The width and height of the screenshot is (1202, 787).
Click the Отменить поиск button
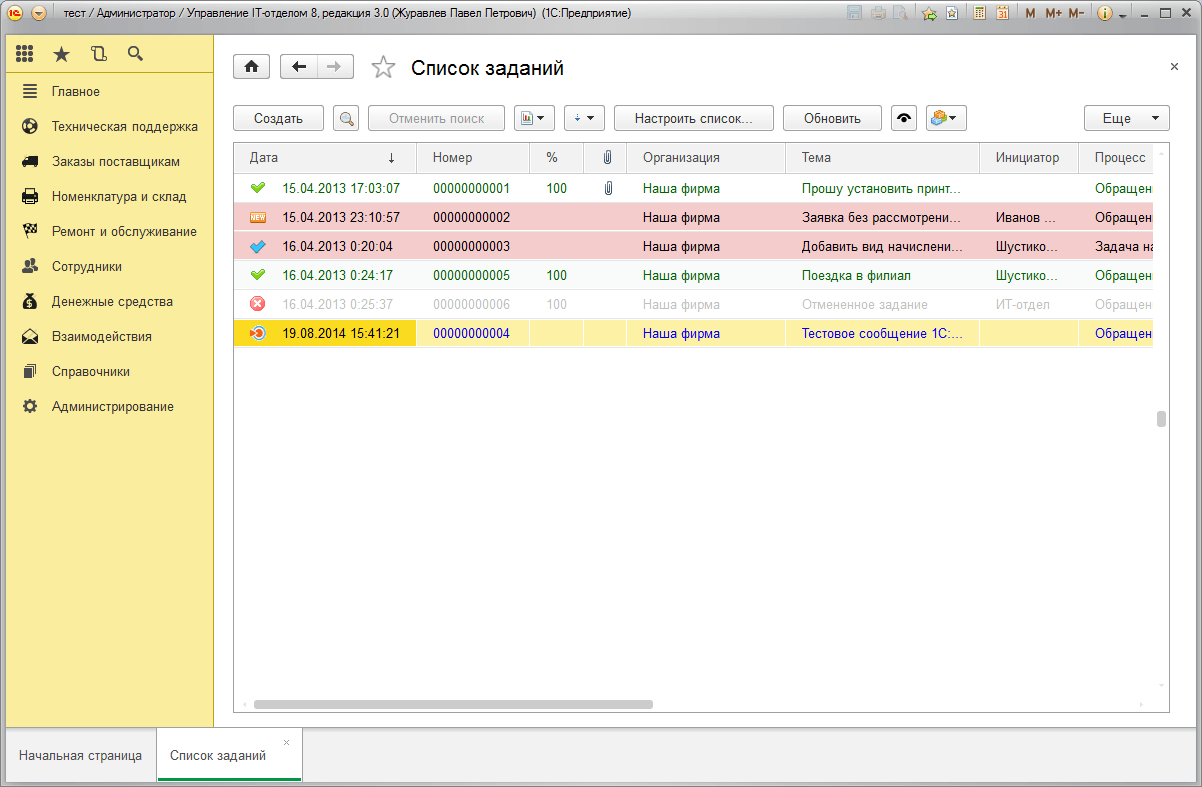click(x=436, y=118)
